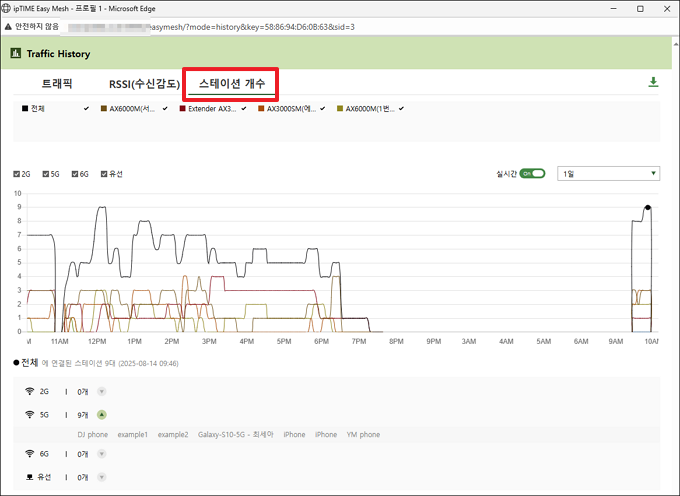
Task: Click the black 전체 legend color swatch
Action: click(x=24, y=107)
